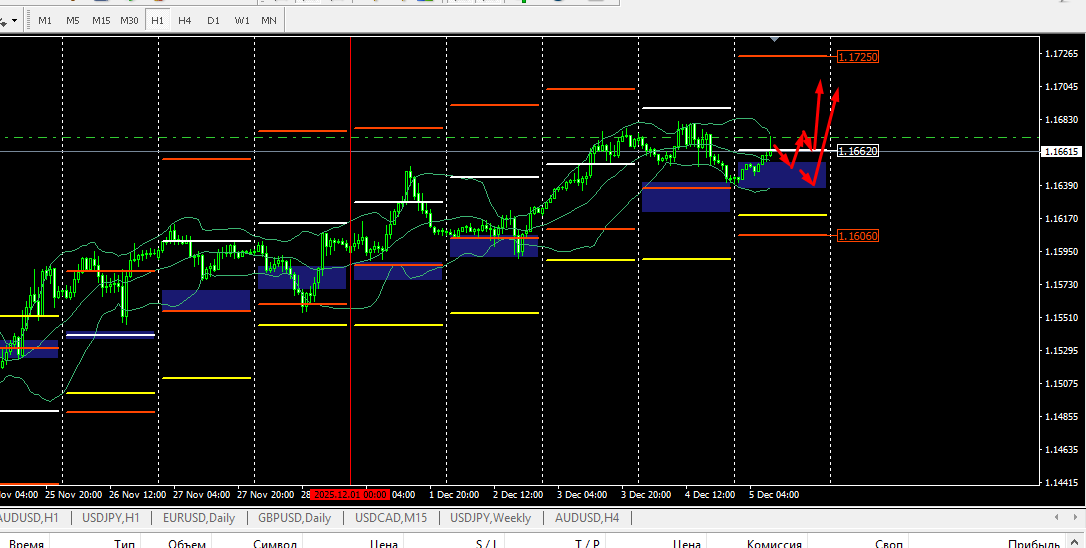Screen dimensions: 1086x548
Task: Click 1.15950 on the price scale
Action: coord(1061,251)
